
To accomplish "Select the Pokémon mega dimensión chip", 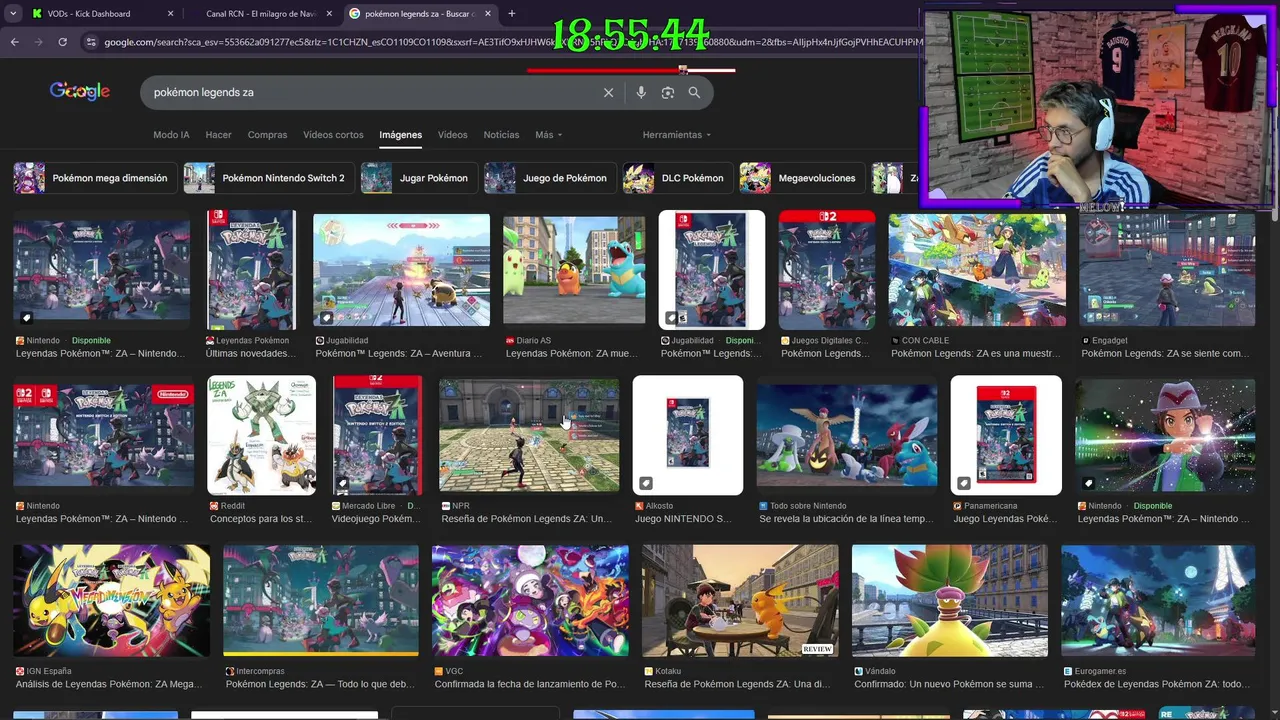I will coord(95,178).
